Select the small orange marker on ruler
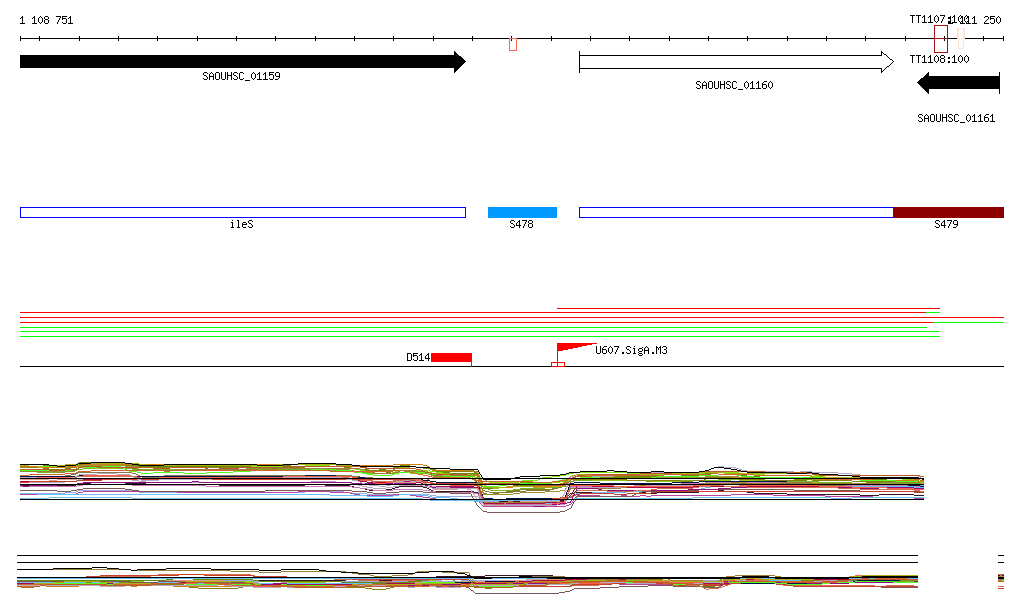 tap(513, 43)
